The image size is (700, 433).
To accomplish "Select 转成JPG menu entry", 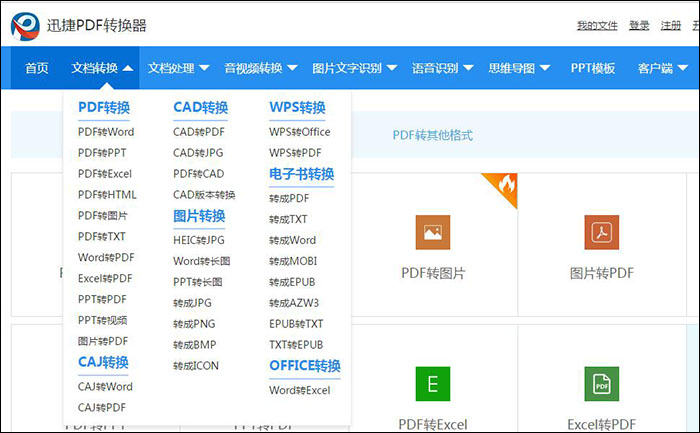I will click(192, 303).
